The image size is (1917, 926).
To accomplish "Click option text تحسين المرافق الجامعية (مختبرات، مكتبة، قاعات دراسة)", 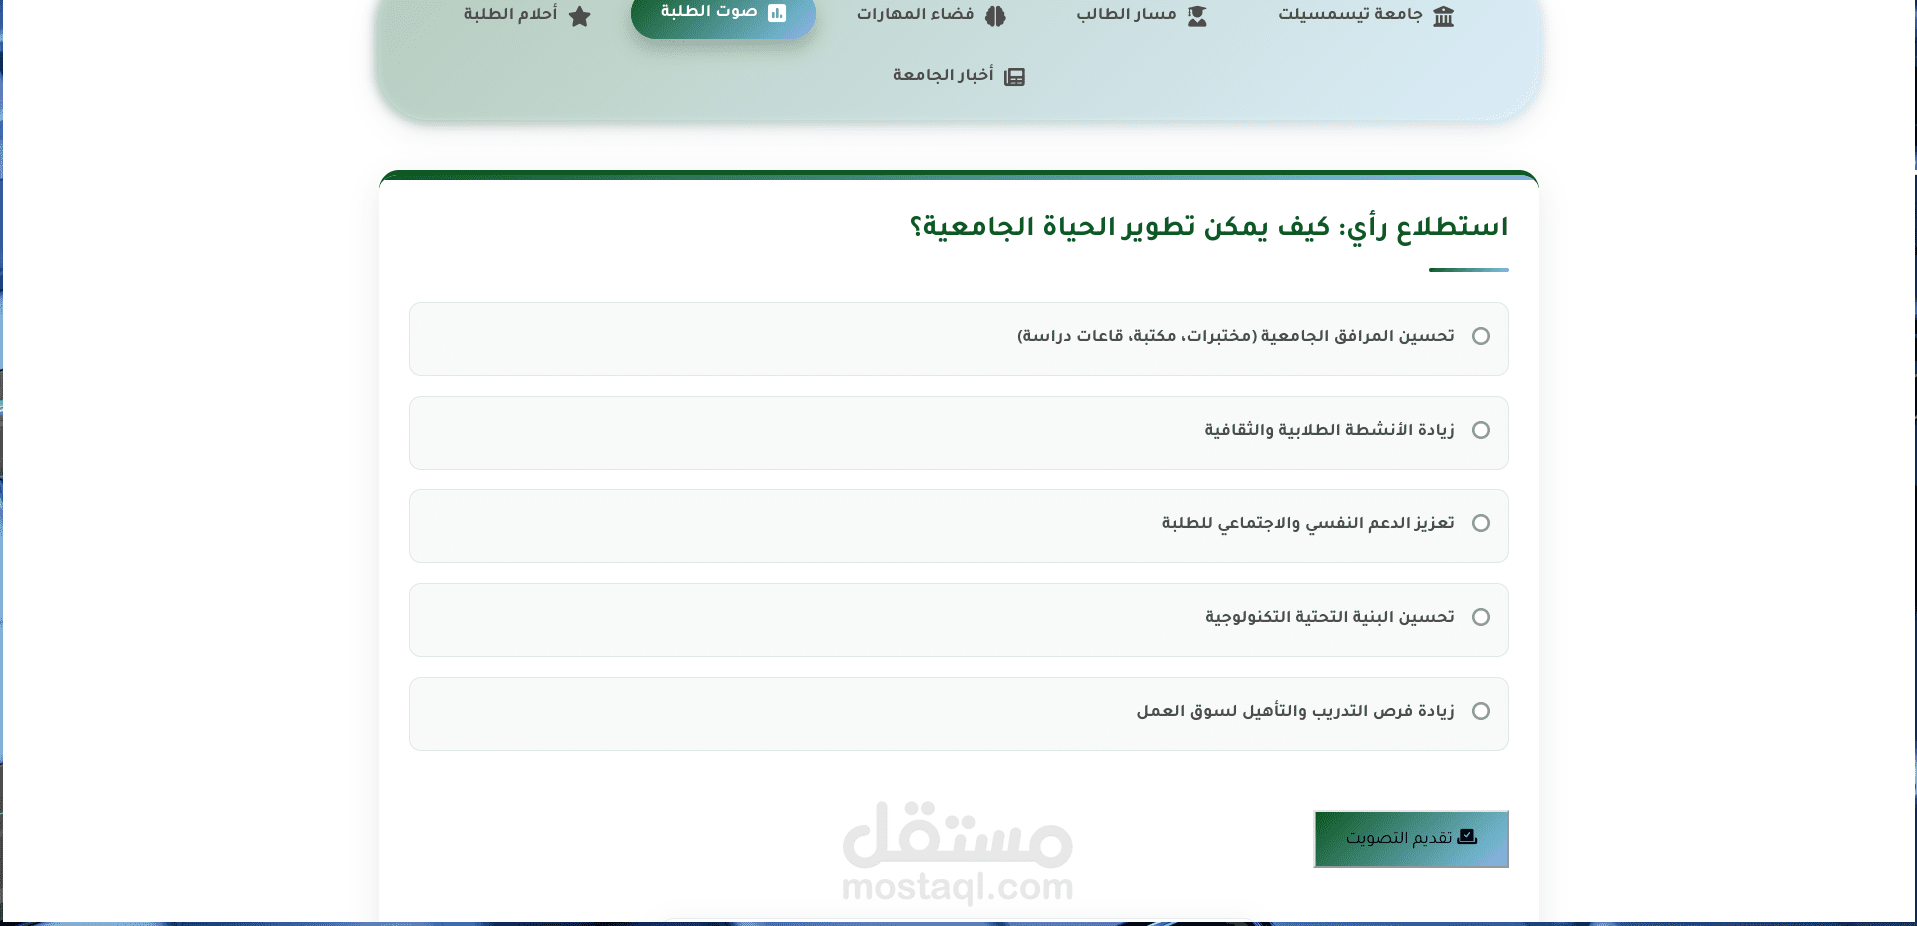I will [x=1236, y=336].
